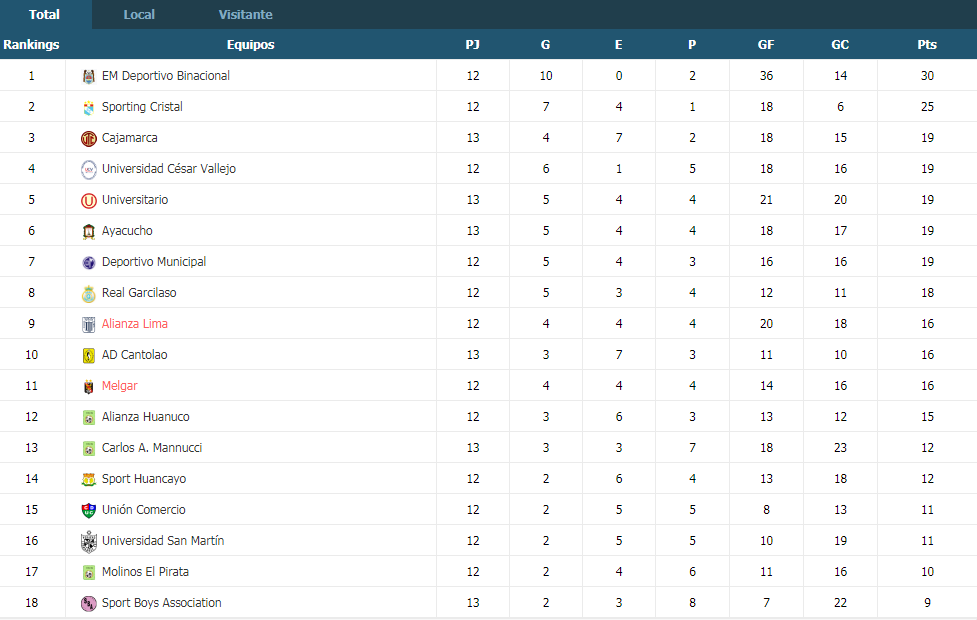Click the Sport Huancayo team logo
The image size is (977, 620).
(88, 479)
